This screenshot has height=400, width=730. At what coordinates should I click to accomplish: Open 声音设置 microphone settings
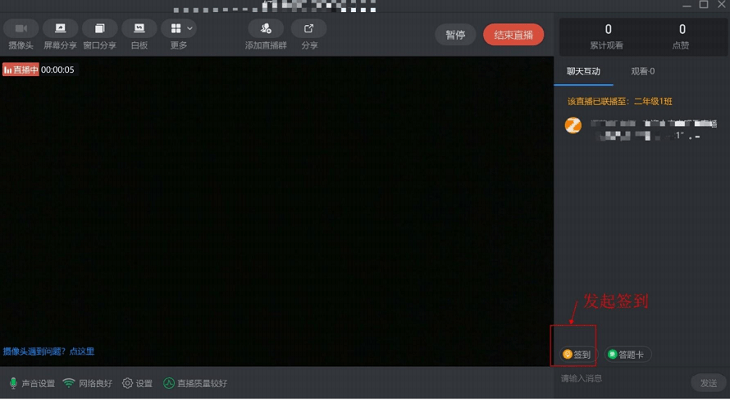[x=32, y=383]
